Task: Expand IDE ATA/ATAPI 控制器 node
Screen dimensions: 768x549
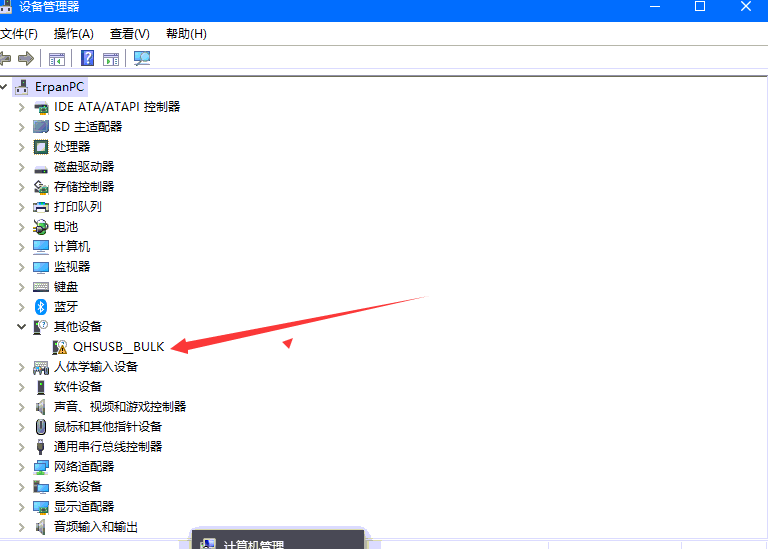Action: [x=22, y=107]
